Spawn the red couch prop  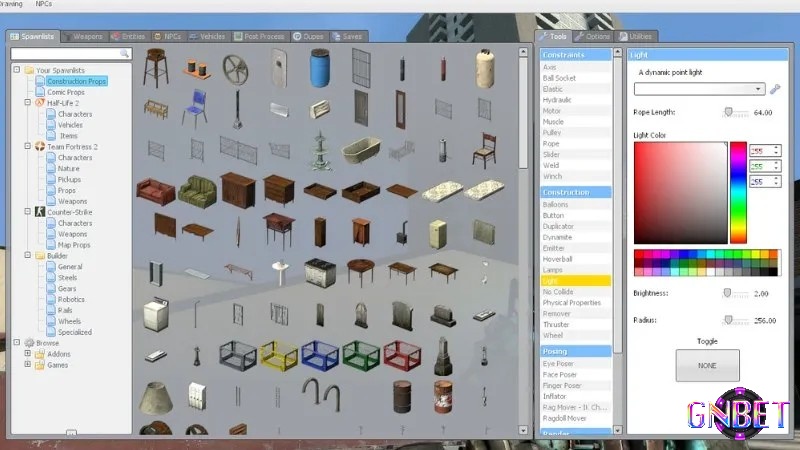point(156,191)
